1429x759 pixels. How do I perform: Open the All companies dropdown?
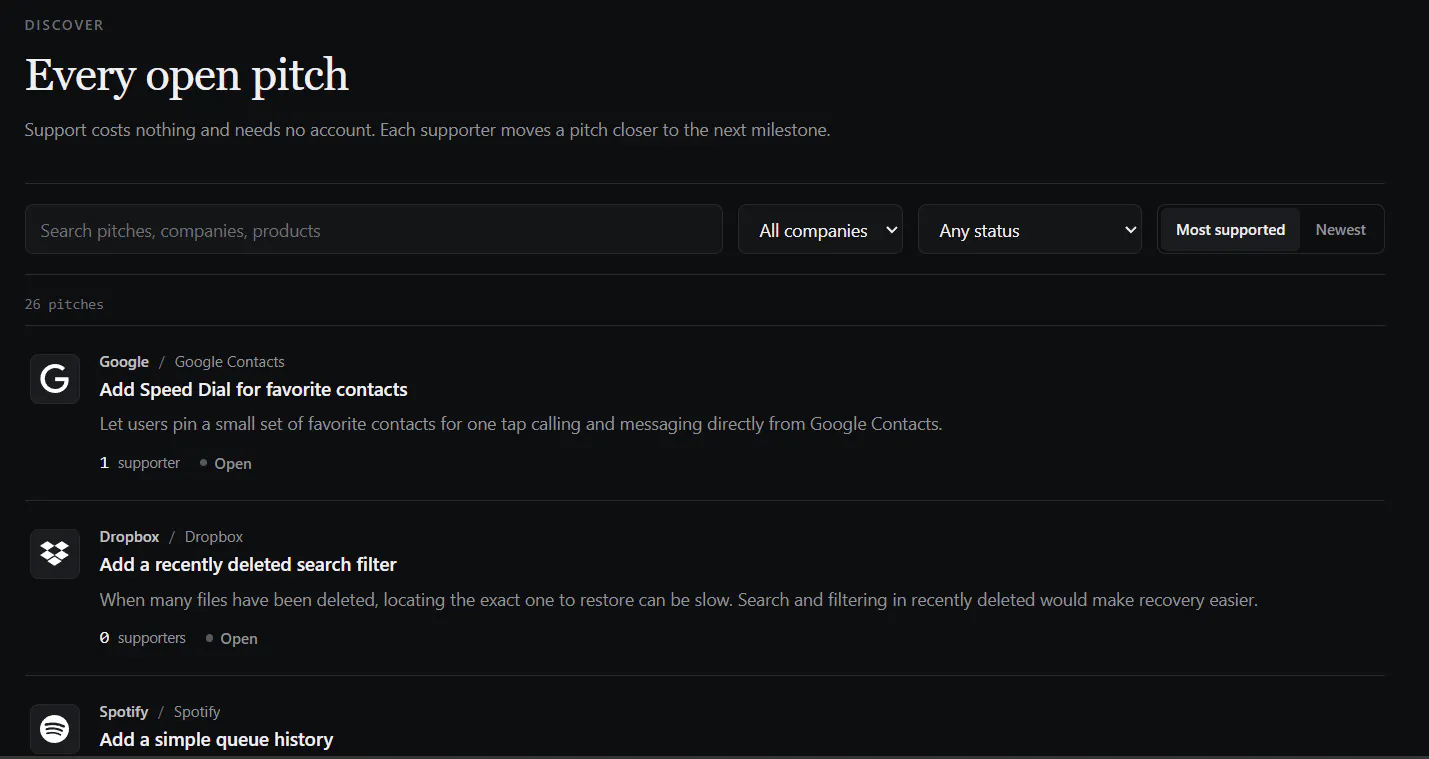coord(820,230)
